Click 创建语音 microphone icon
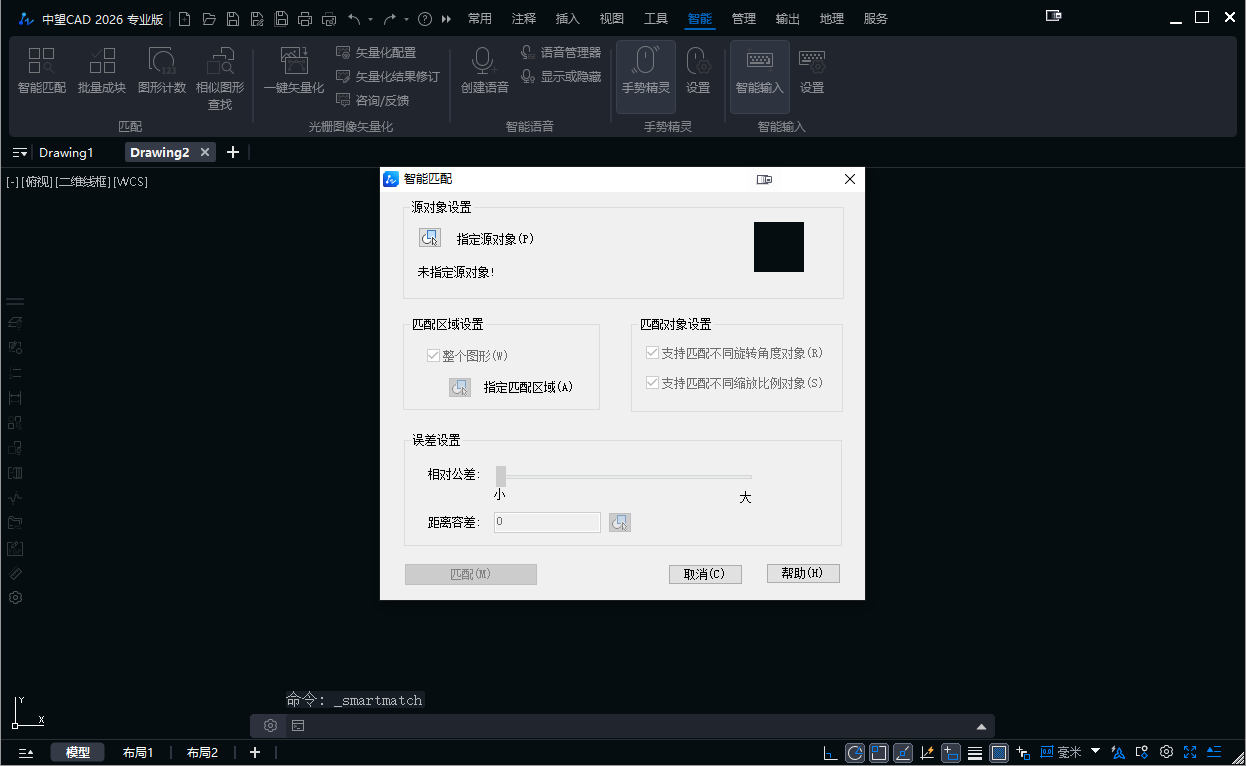Viewport: 1246px width, 766px height. (x=484, y=71)
